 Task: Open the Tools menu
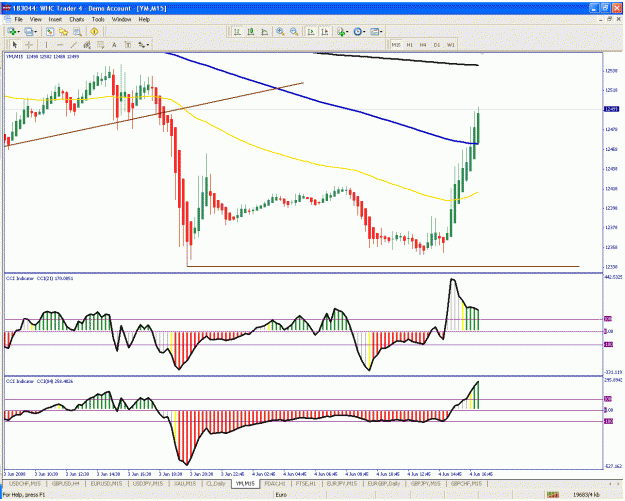(98, 19)
